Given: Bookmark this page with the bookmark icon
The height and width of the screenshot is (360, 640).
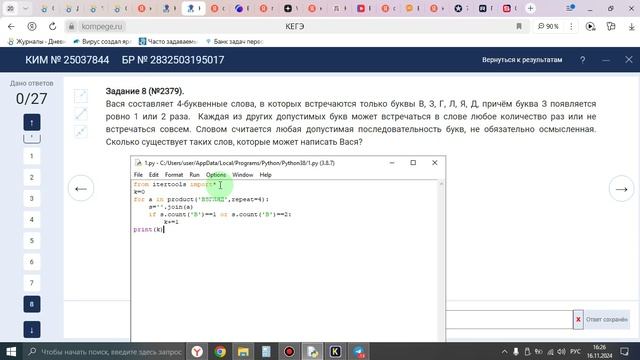Looking at the screenshot, I should coord(519,27).
